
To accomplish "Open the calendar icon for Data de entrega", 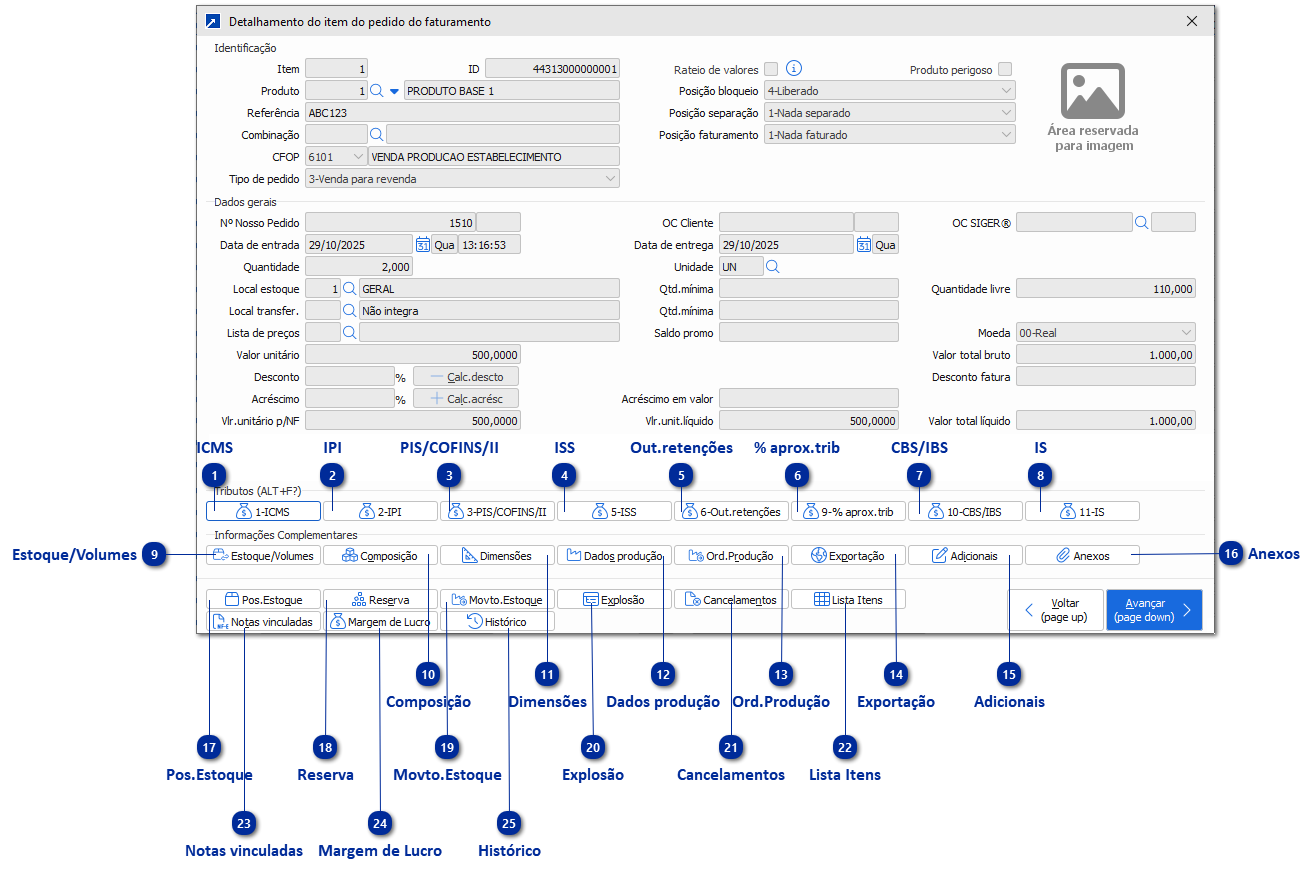I will [x=863, y=245].
